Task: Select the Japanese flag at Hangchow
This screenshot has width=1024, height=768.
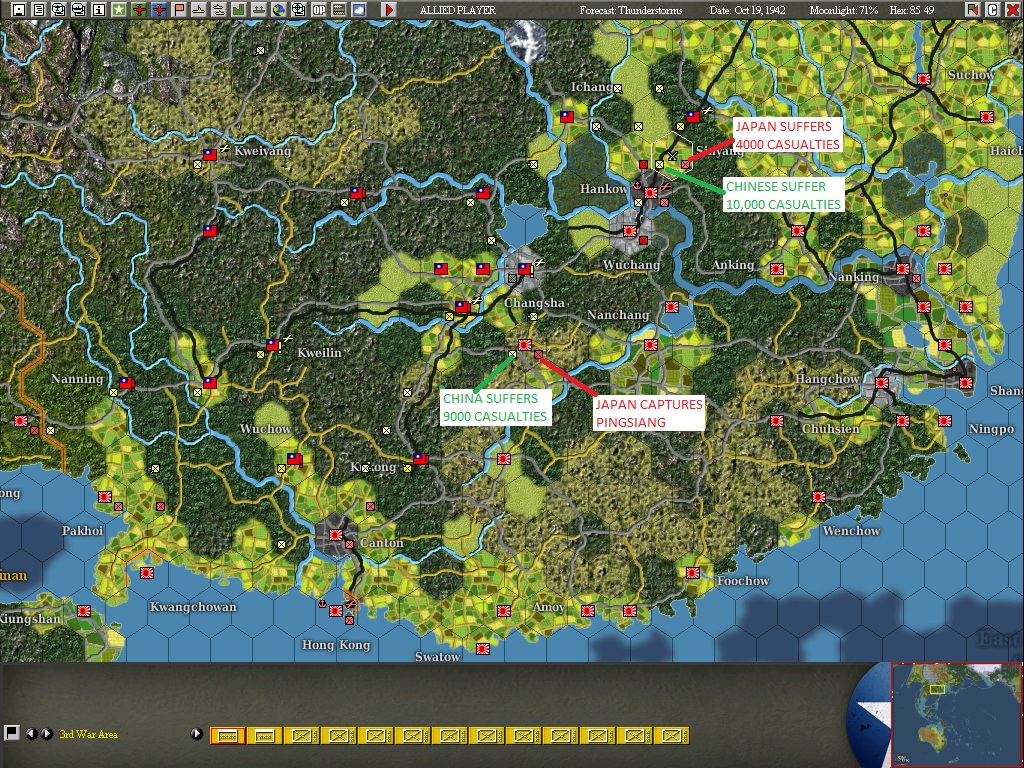Action: tap(882, 383)
